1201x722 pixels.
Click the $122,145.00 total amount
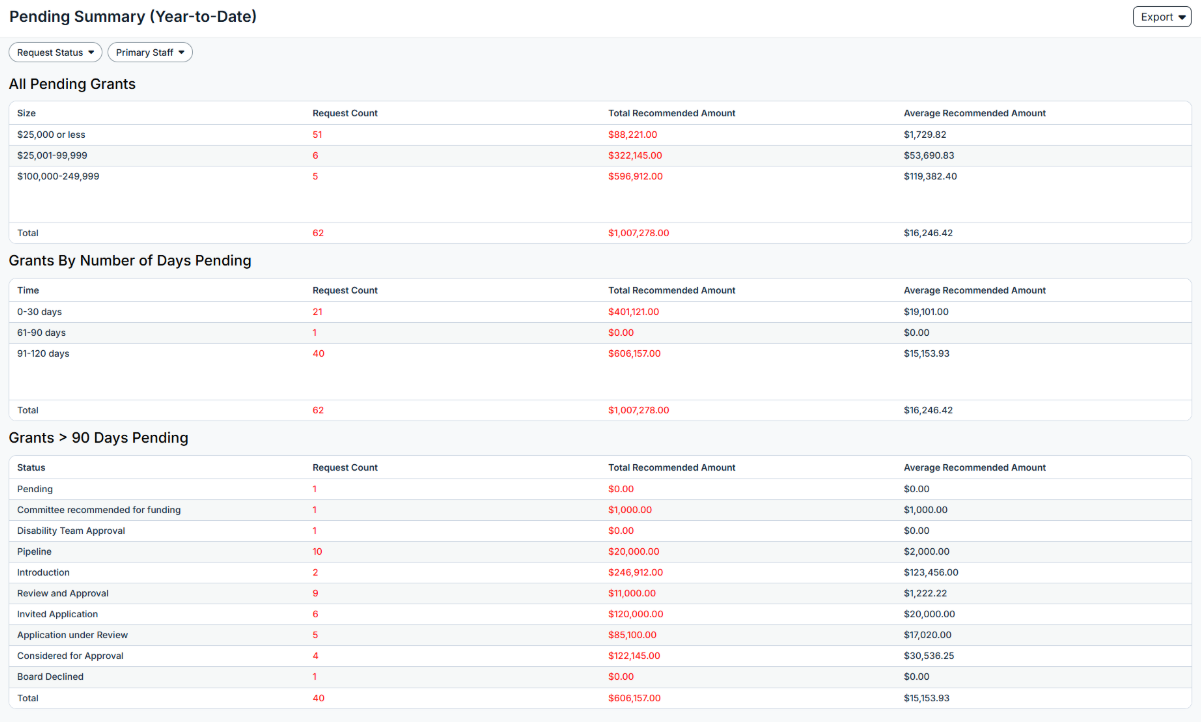(x=634, y=657)
